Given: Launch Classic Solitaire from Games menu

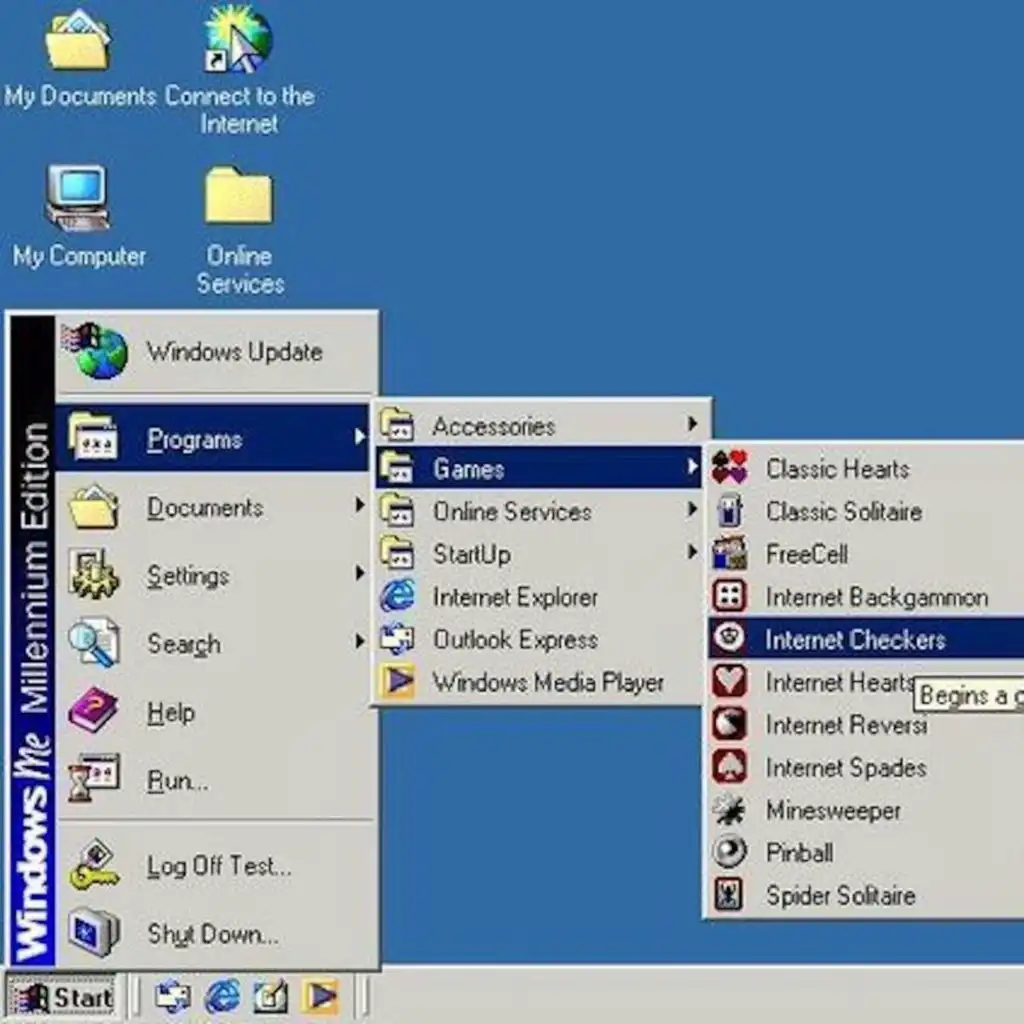Looking at the screenshot, I should tap(865, 511).
